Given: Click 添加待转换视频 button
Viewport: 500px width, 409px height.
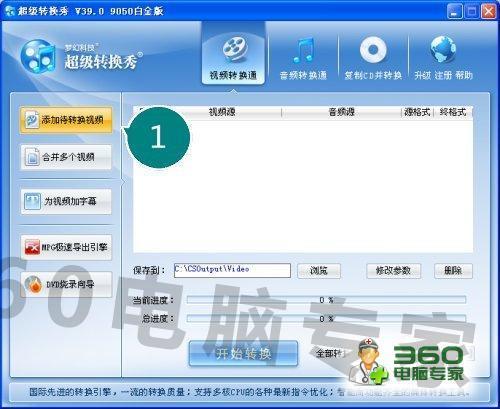Looking at the screenshot, I should click(x=66, y=120).
